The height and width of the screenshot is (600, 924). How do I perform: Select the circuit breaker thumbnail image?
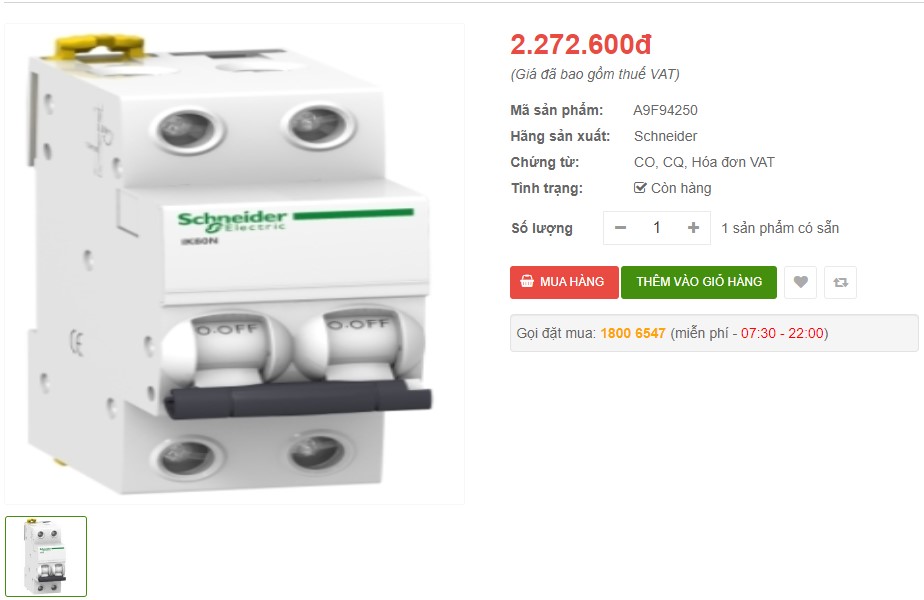[46, 556]
